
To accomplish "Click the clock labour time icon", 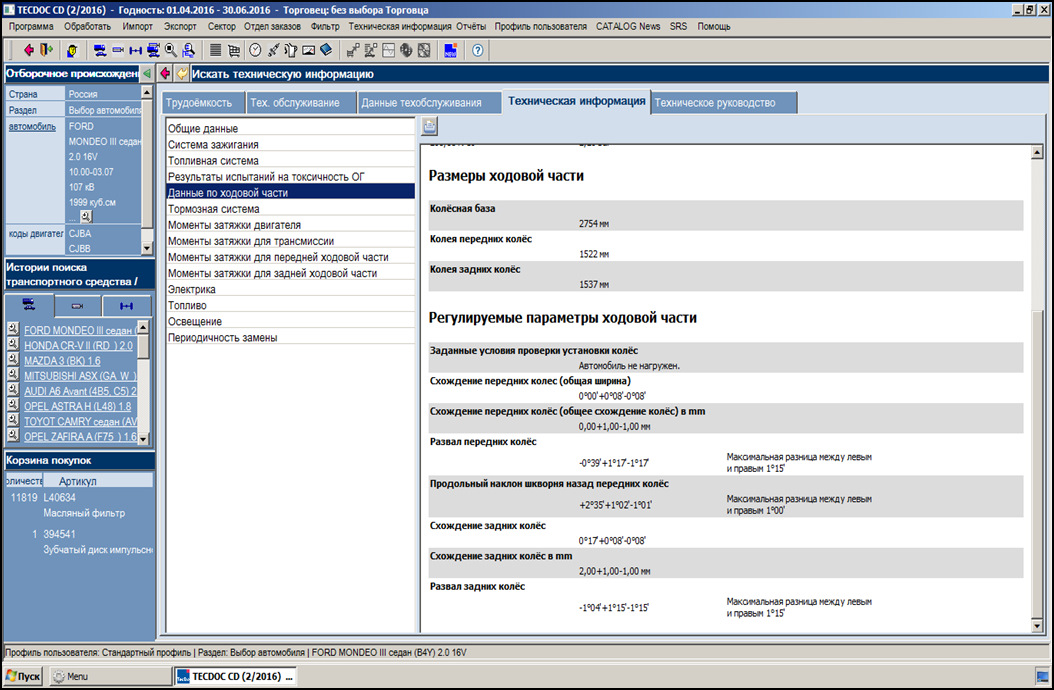I will click(x=255, y=50).
